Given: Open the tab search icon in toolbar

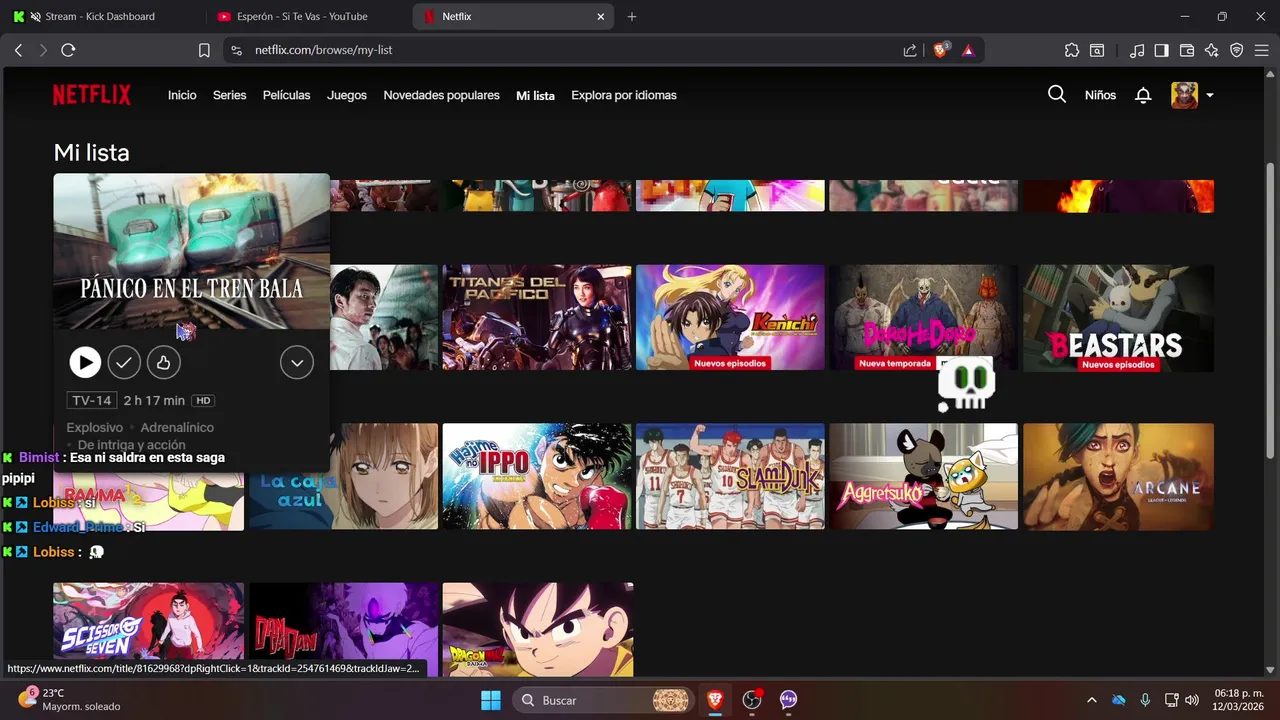Looking at the screenshot, I should click(x=1097, y=50).
